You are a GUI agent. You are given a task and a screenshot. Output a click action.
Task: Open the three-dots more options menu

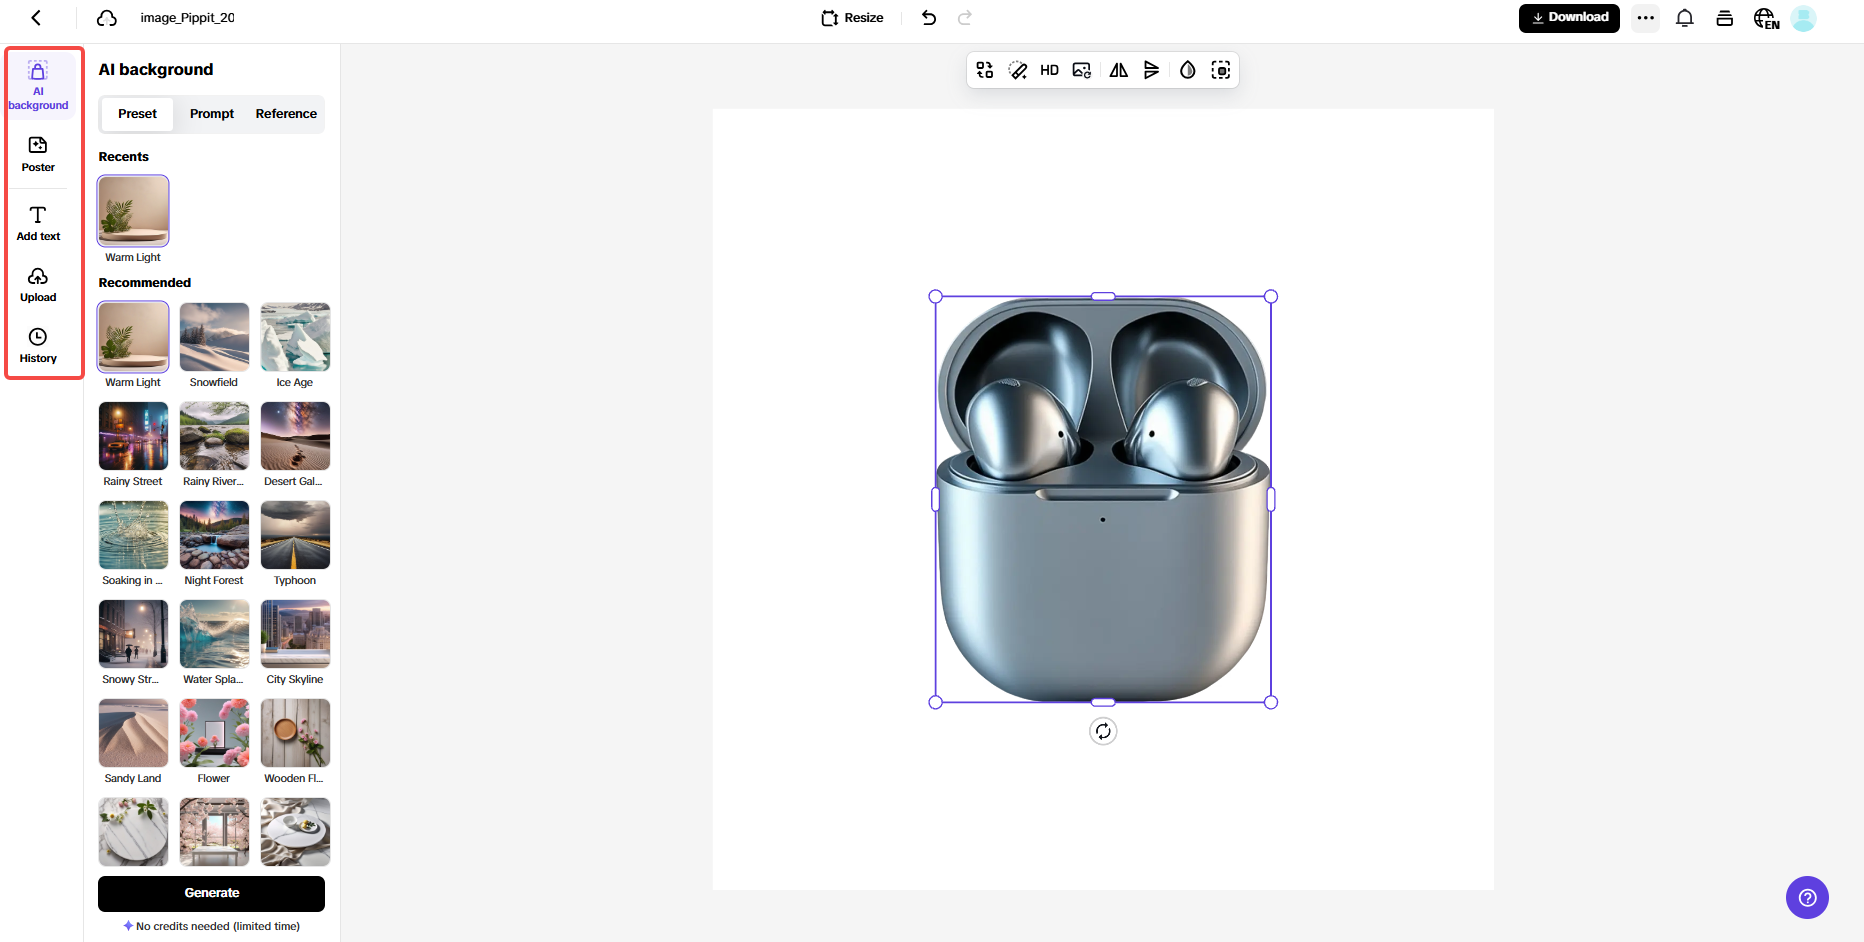[1645, 18]
